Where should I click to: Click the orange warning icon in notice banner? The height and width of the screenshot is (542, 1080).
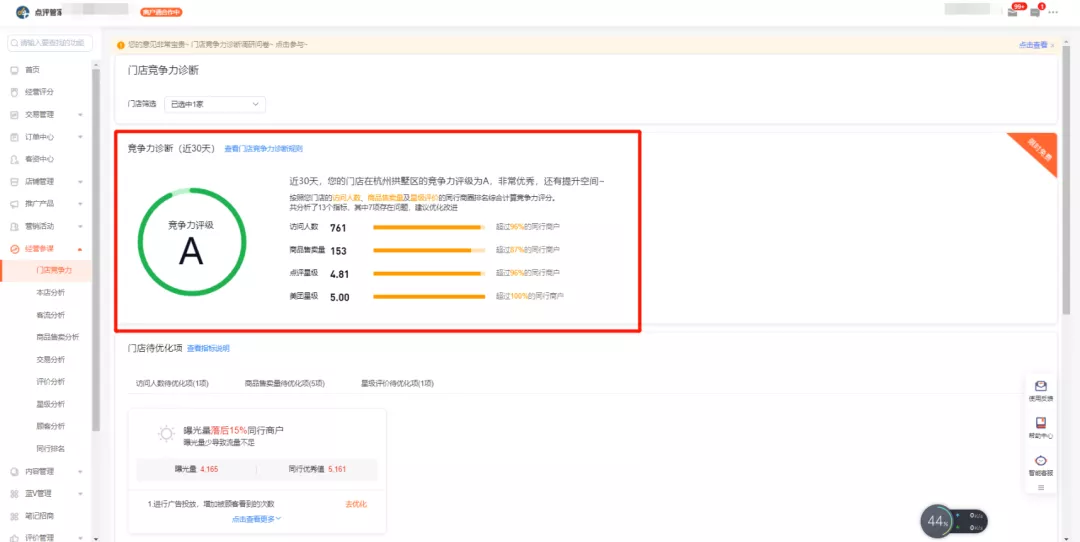[121, 45]
